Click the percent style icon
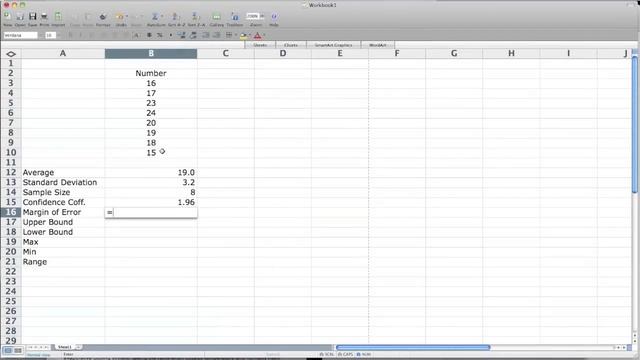This screenshot has width=640, height=360. click(160, 36)
